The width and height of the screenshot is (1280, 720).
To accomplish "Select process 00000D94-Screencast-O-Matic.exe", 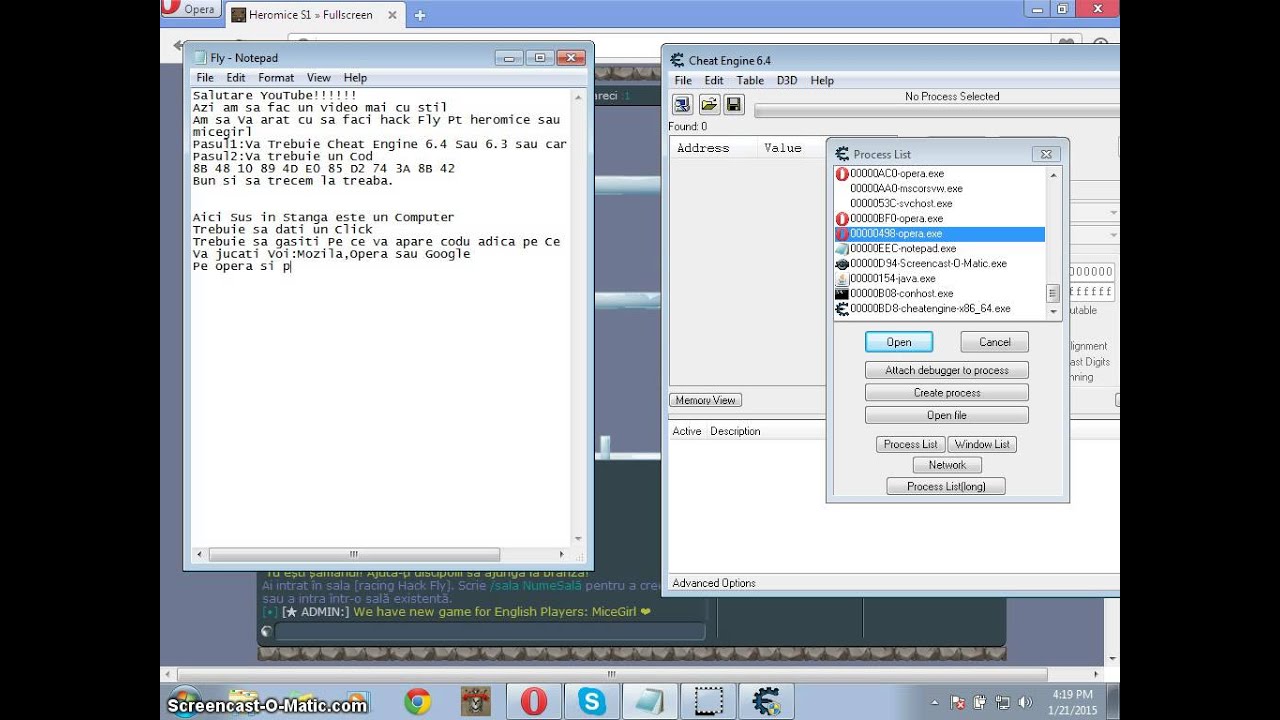I will pos(940,264).
